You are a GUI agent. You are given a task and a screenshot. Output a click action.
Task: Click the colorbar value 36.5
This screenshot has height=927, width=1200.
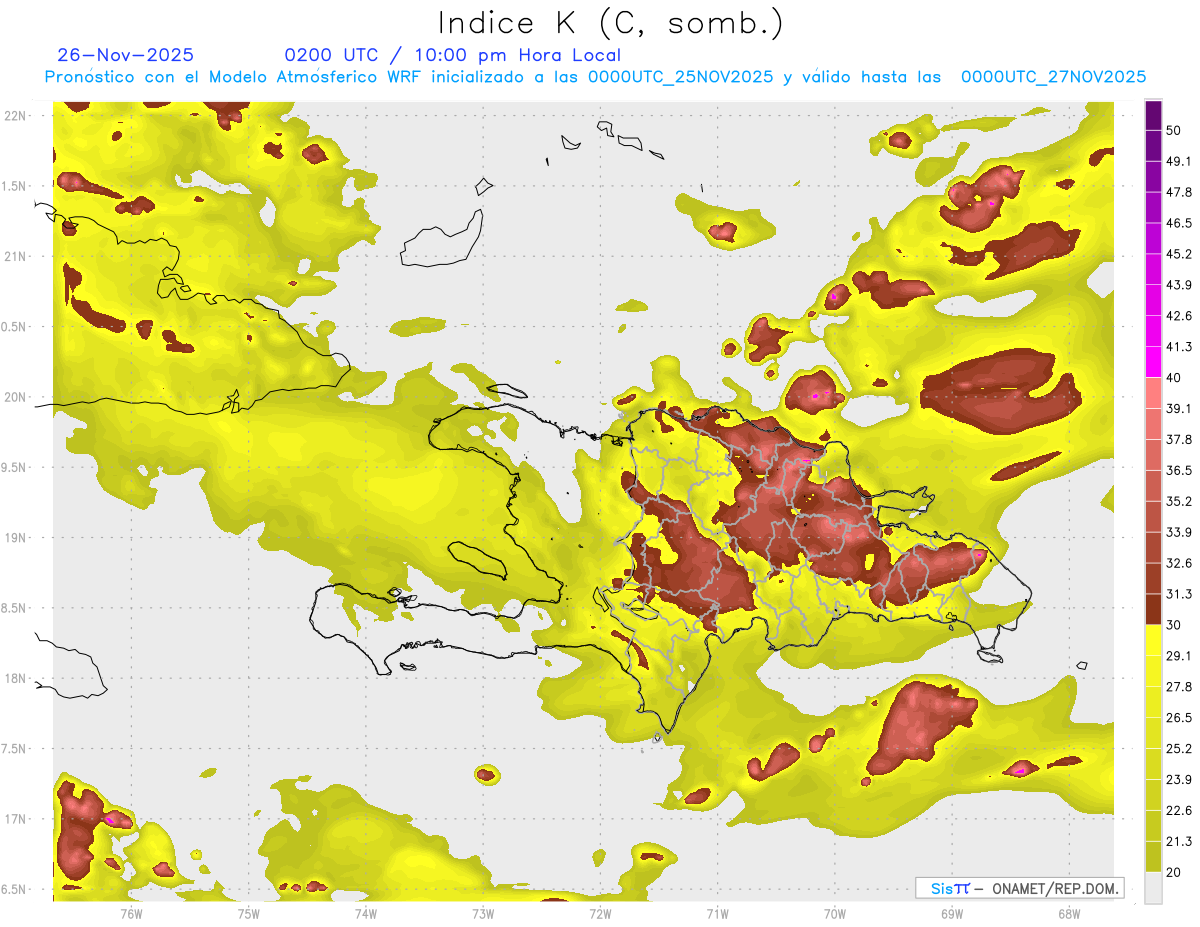point(1179,470)
